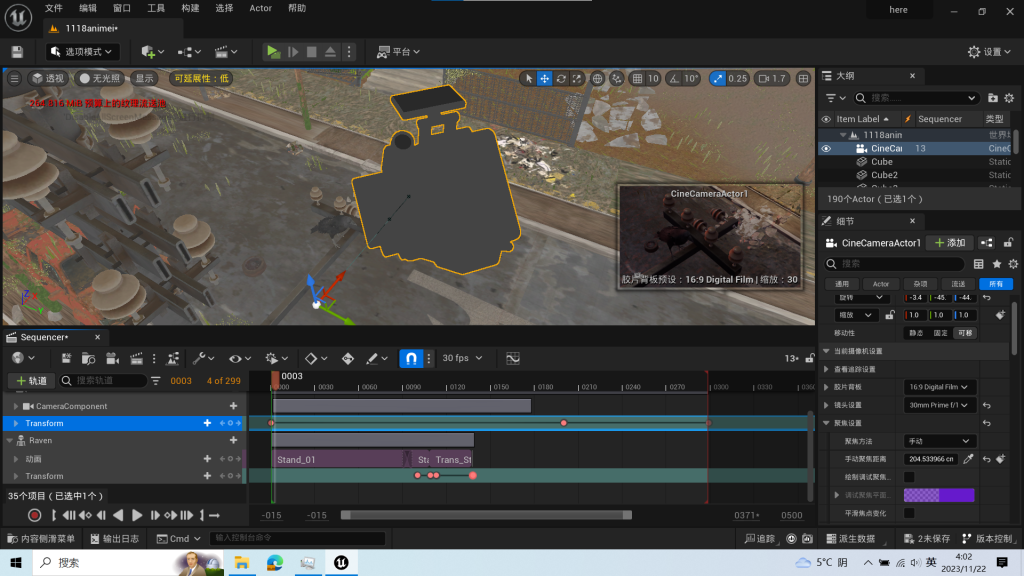Open the 16:9 Digital Film filmback dropdown
This screenshot has height=576, width=1024.
coord(938,387)
